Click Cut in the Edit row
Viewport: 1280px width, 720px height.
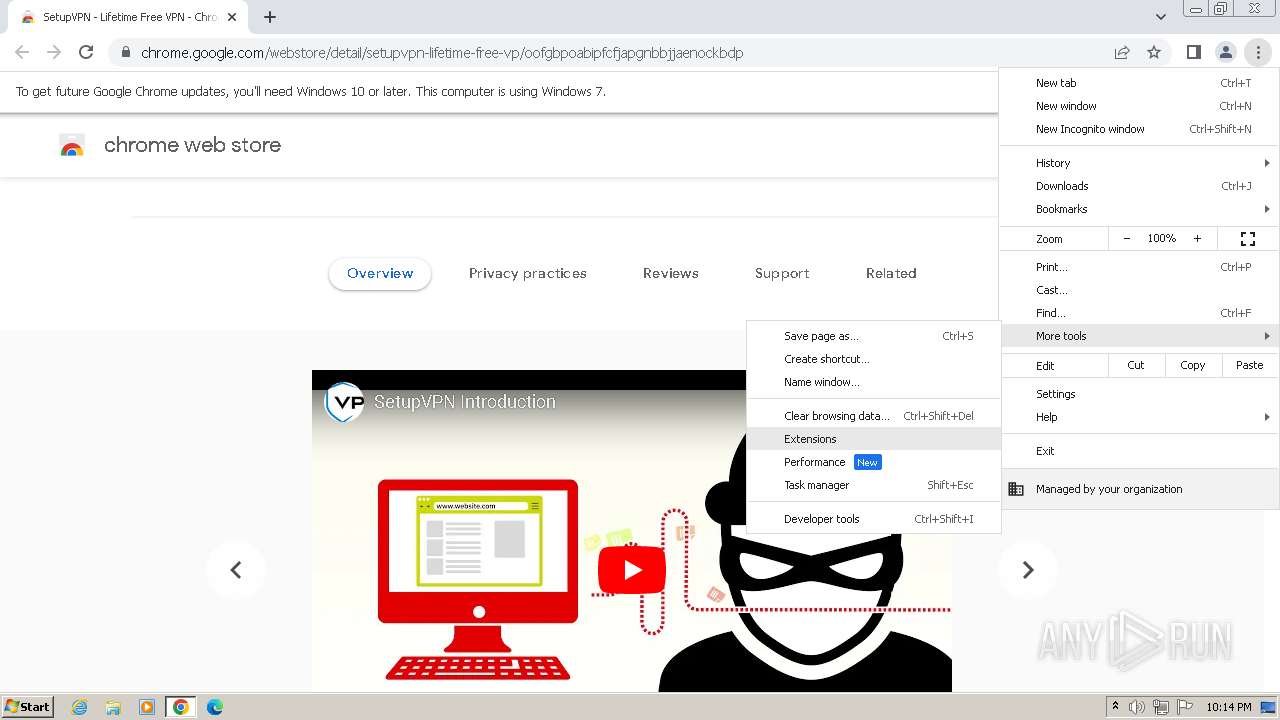pyautogui.click(x=1136, y=365)
